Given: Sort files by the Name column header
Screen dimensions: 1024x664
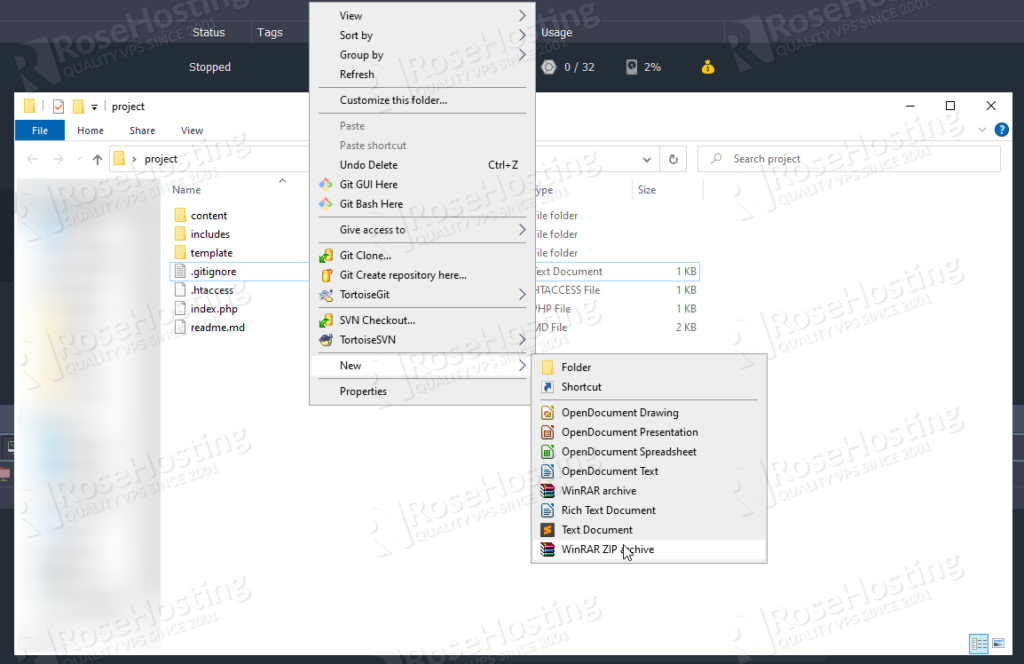Looking at the screenshot, I should tap(187, 190).
